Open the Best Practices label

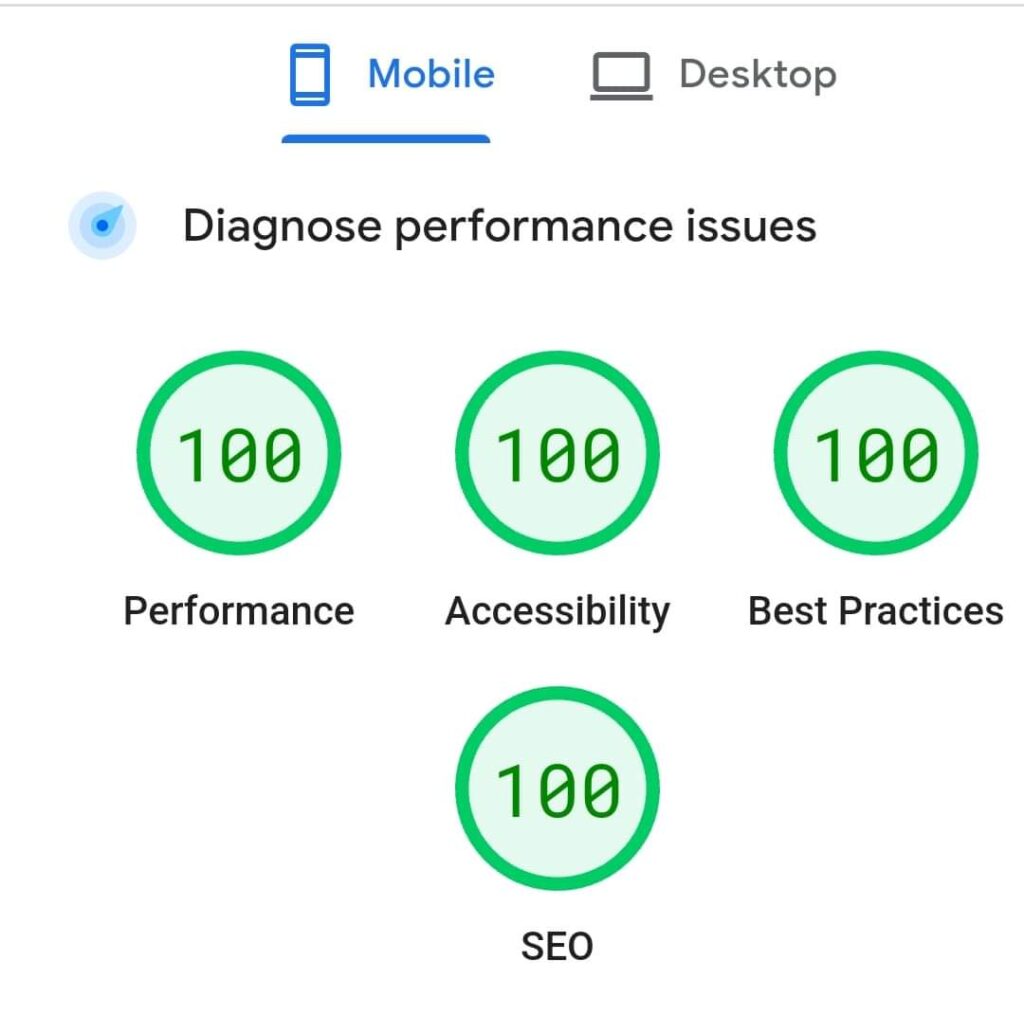875,611
